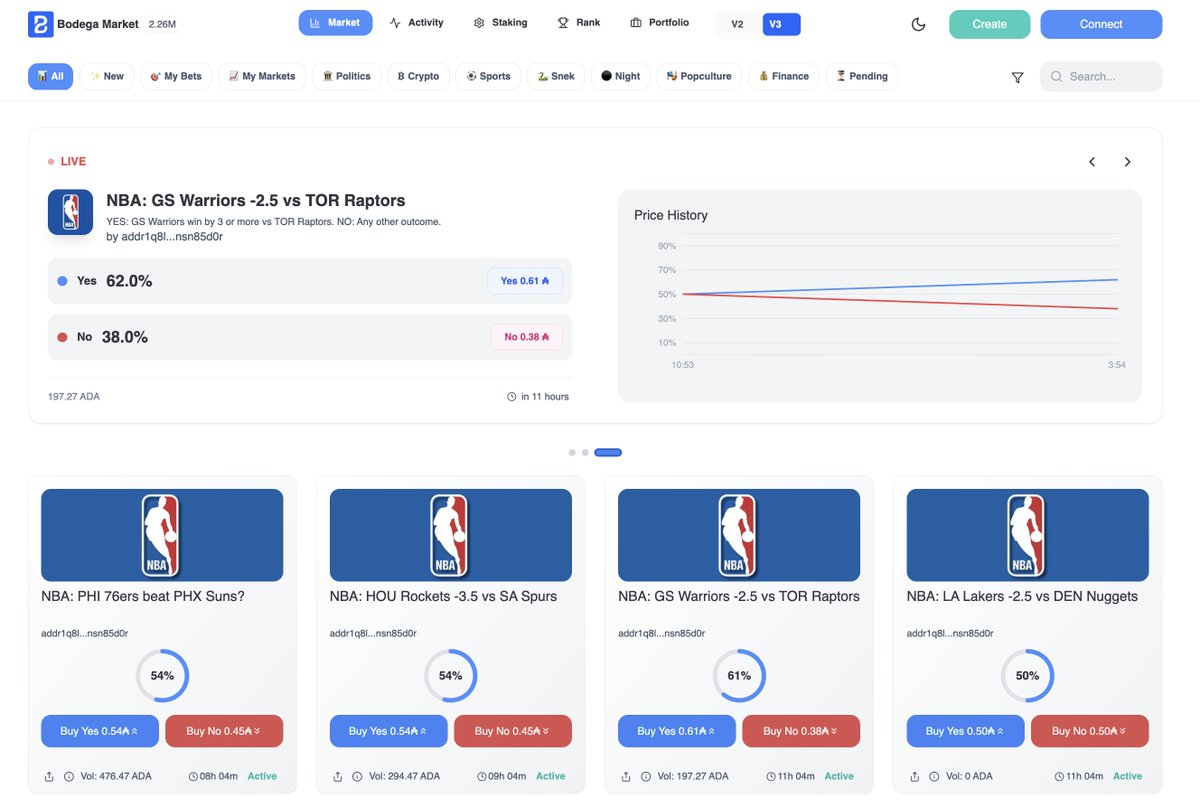Click No 0.38 in featured market
The height and width of the screenshot is (807, 1200).
[526, 337]
